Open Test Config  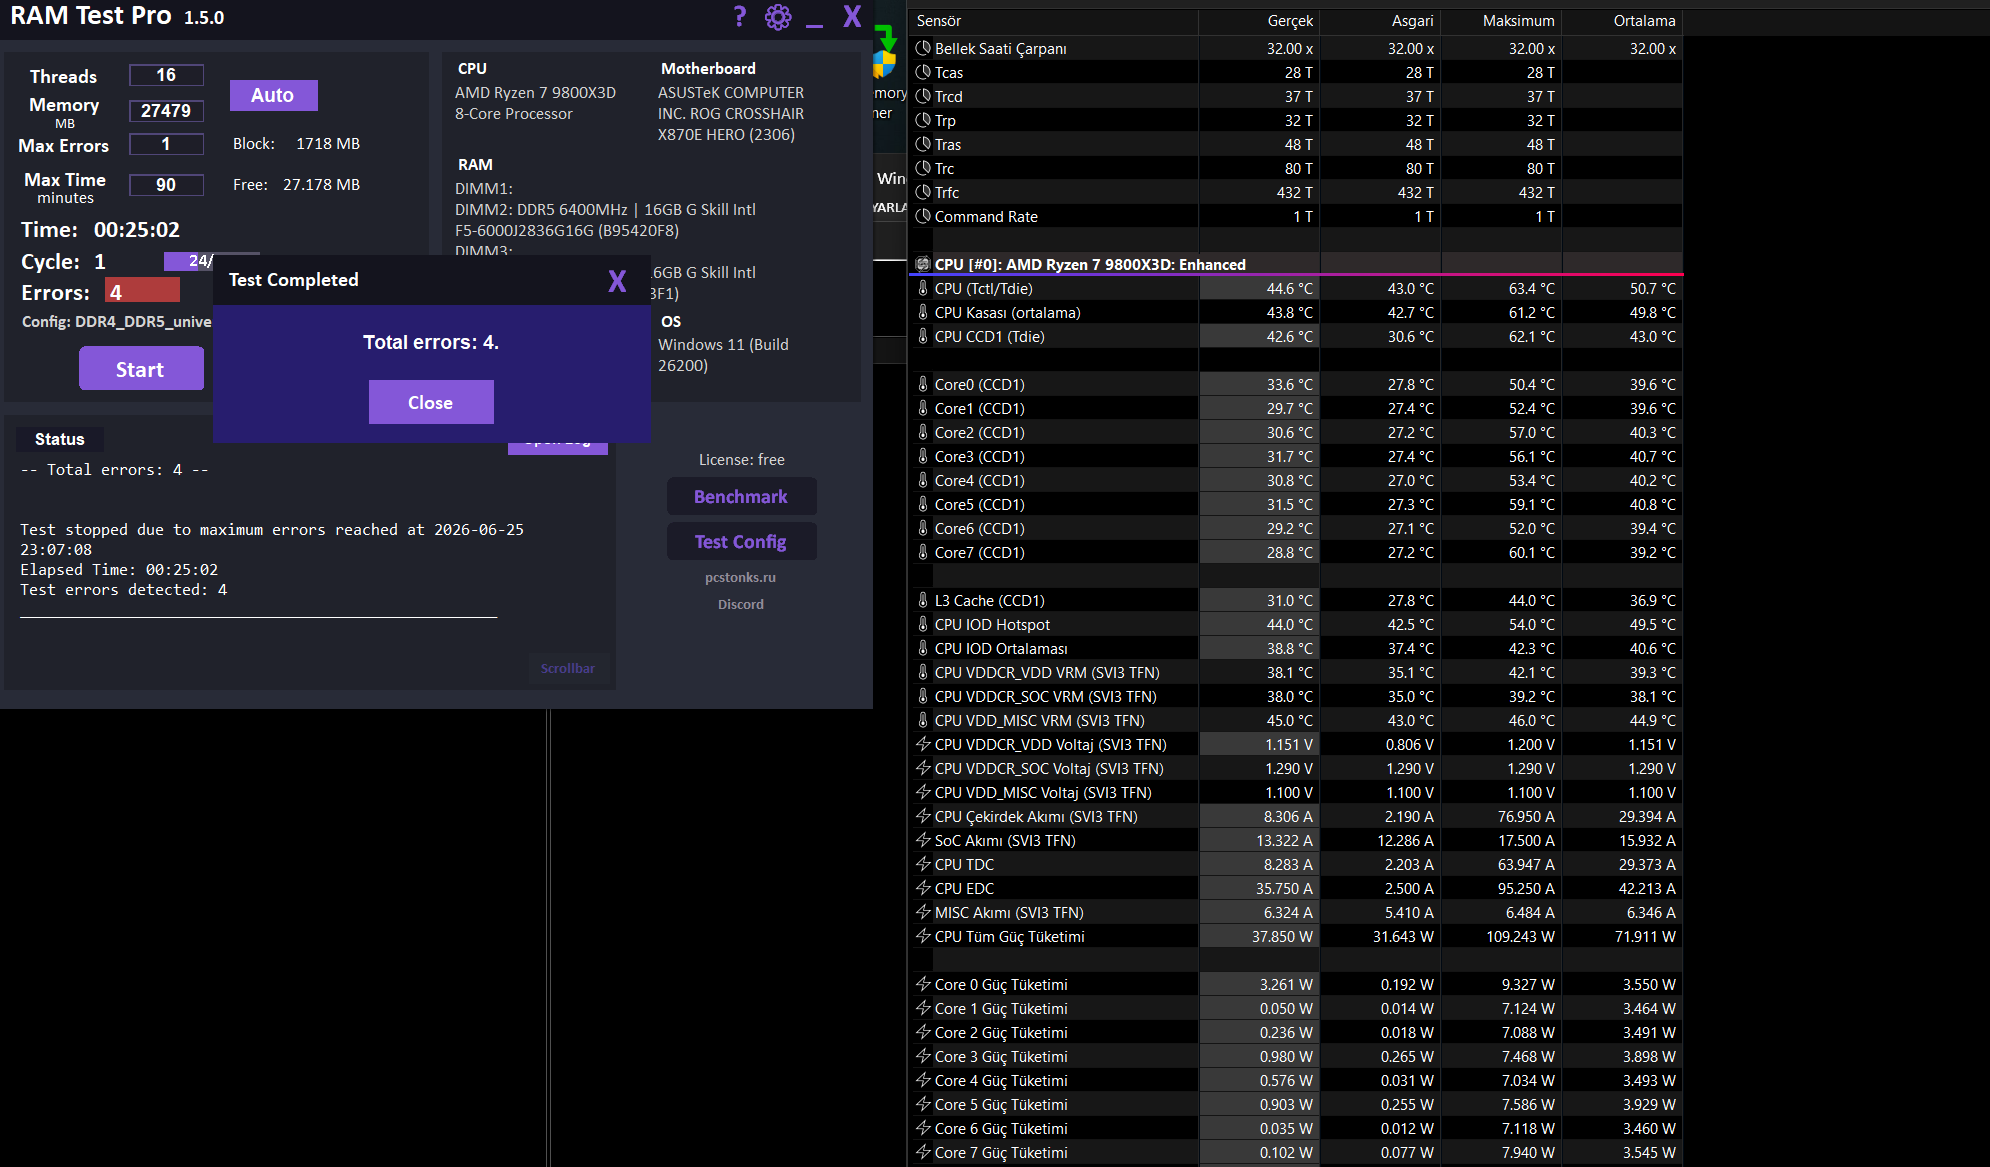pyautogui.click(x=741, y=542)
